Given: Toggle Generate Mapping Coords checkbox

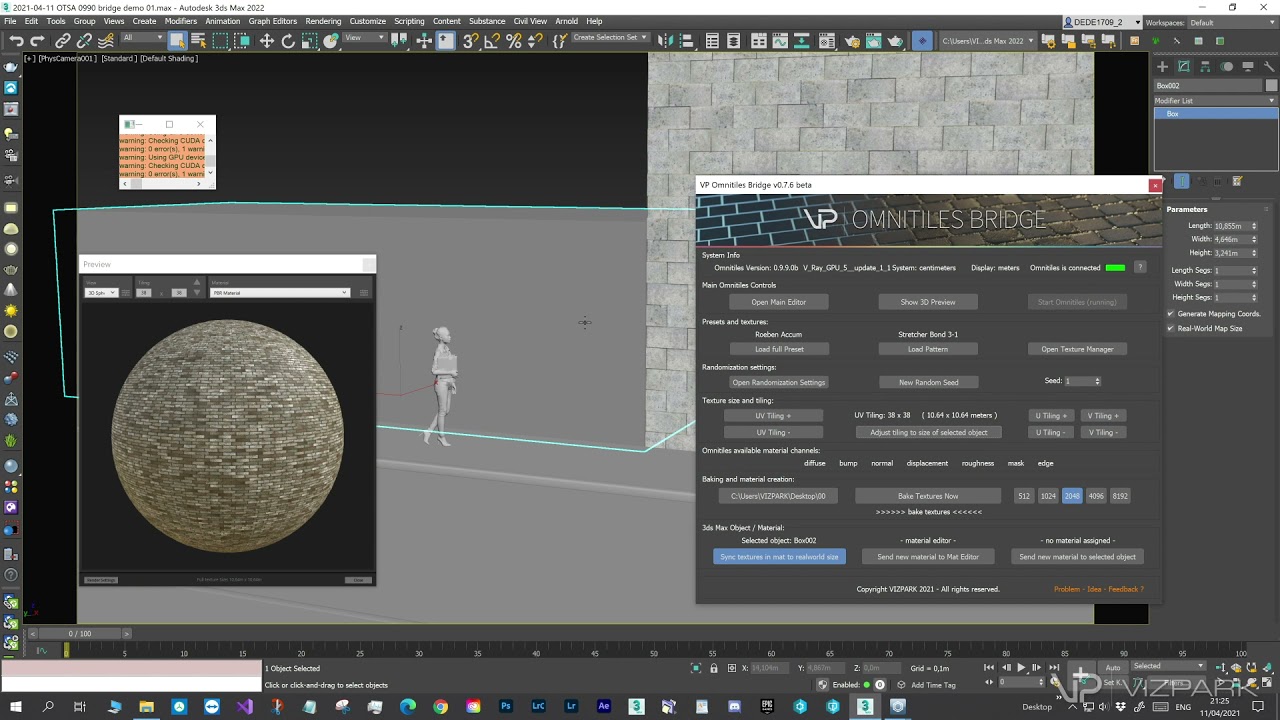Looking at the screenshot, I should point(1170,314).
